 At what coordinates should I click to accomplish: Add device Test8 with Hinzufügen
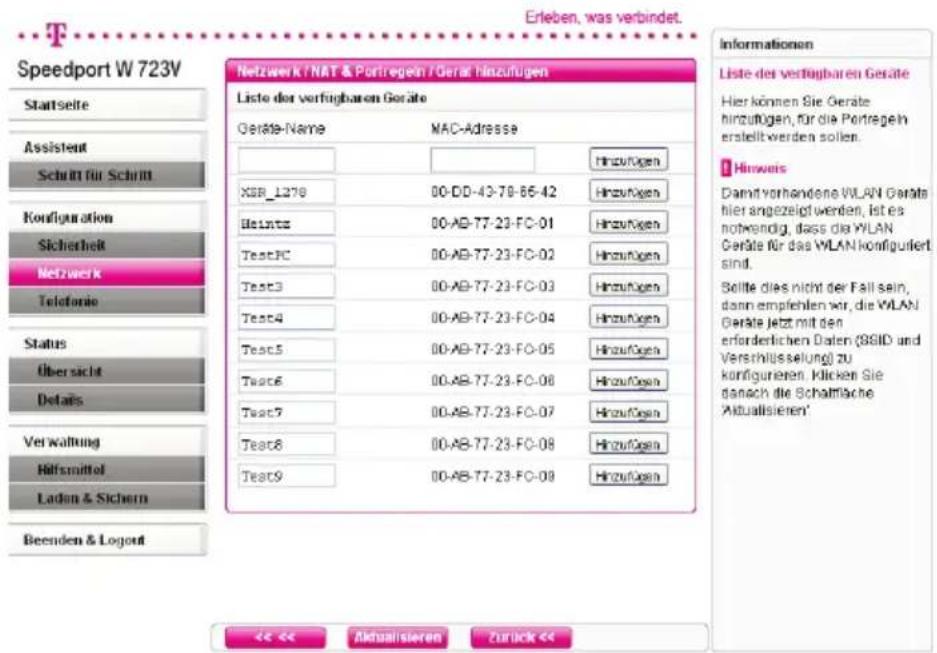(628, 444)
